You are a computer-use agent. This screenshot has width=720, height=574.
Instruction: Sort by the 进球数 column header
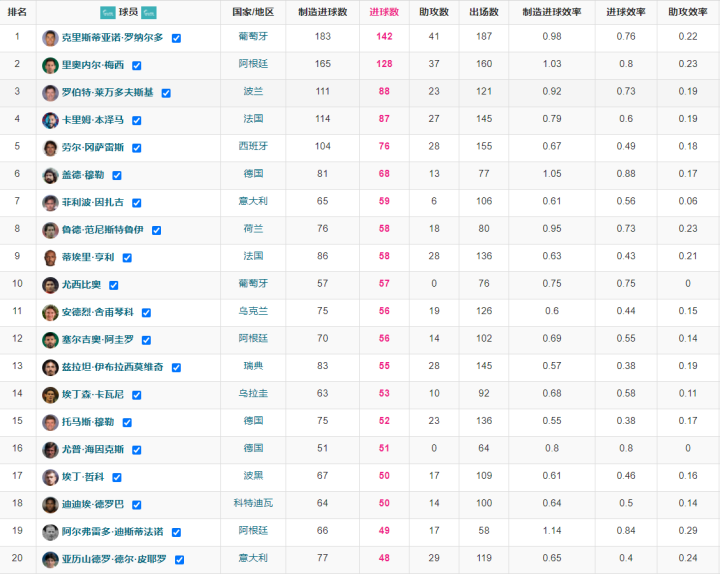(384, 12)
